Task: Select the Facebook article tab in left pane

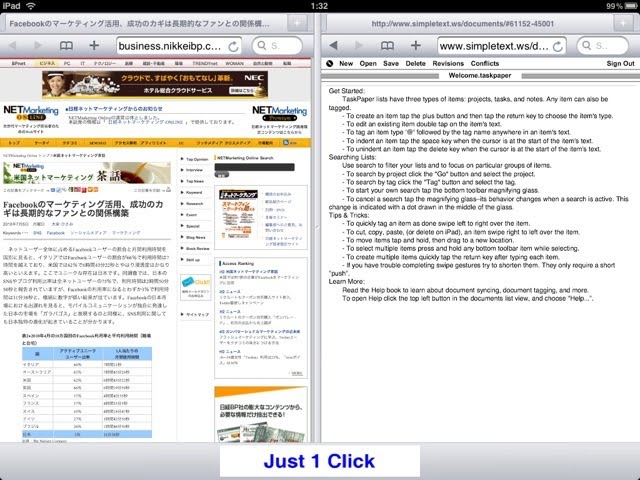Action: [139, 24]
